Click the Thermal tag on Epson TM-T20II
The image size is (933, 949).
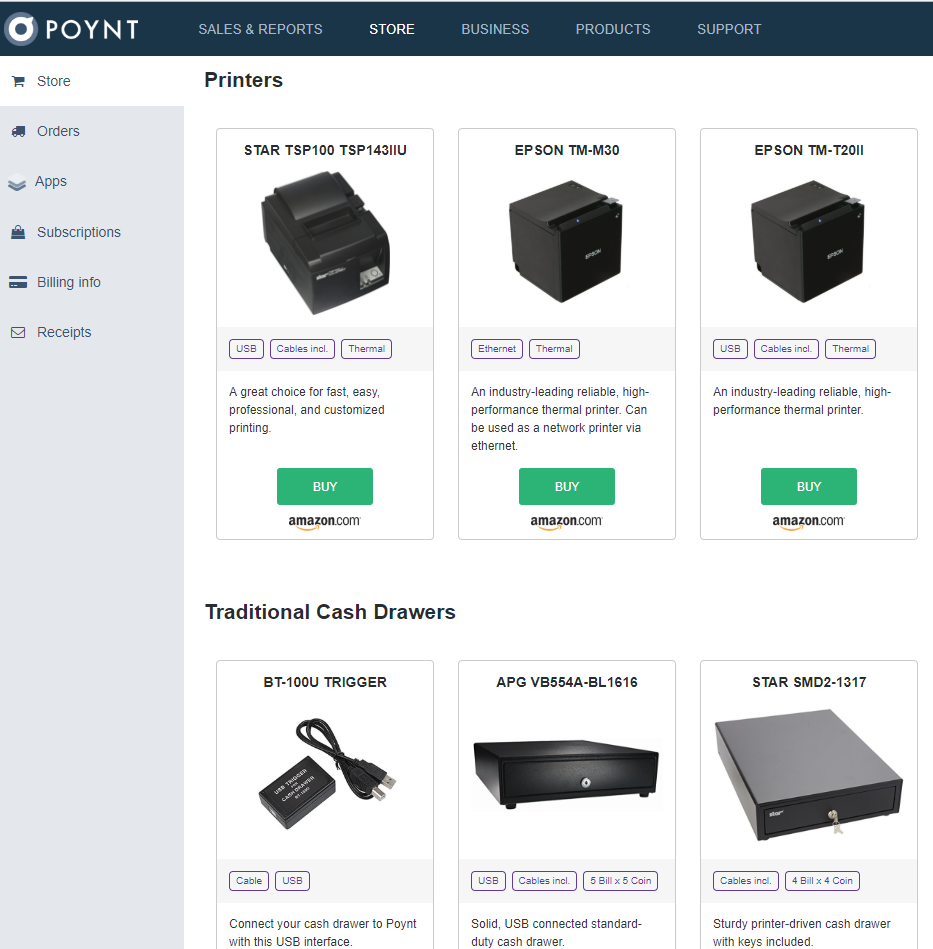pyautogui.click(x=851, y=349)
